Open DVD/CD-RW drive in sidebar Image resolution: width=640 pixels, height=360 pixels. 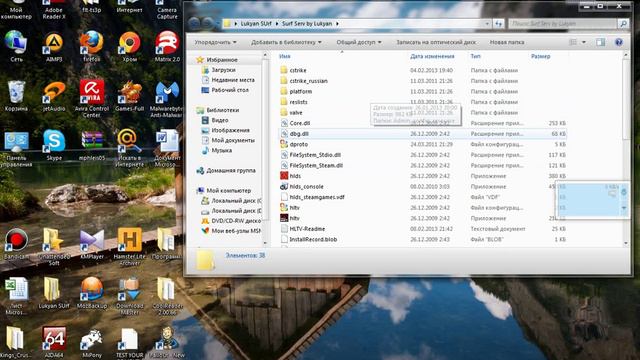click(236, 221)
